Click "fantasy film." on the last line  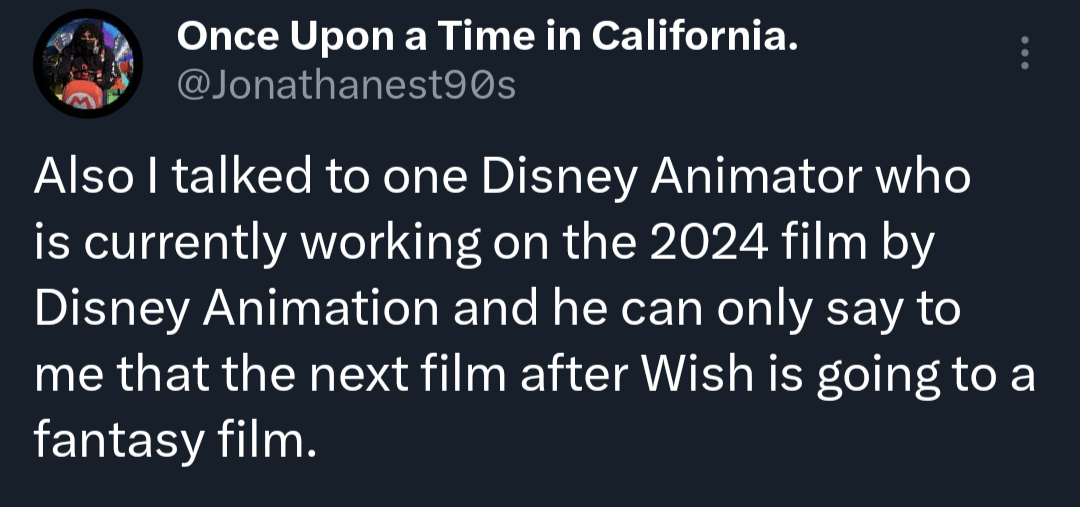tap(174, 438)
